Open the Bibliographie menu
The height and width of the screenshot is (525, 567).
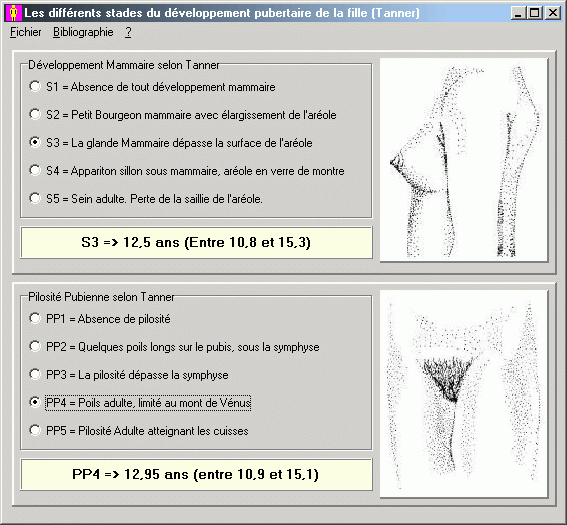(x=83, y=32)
